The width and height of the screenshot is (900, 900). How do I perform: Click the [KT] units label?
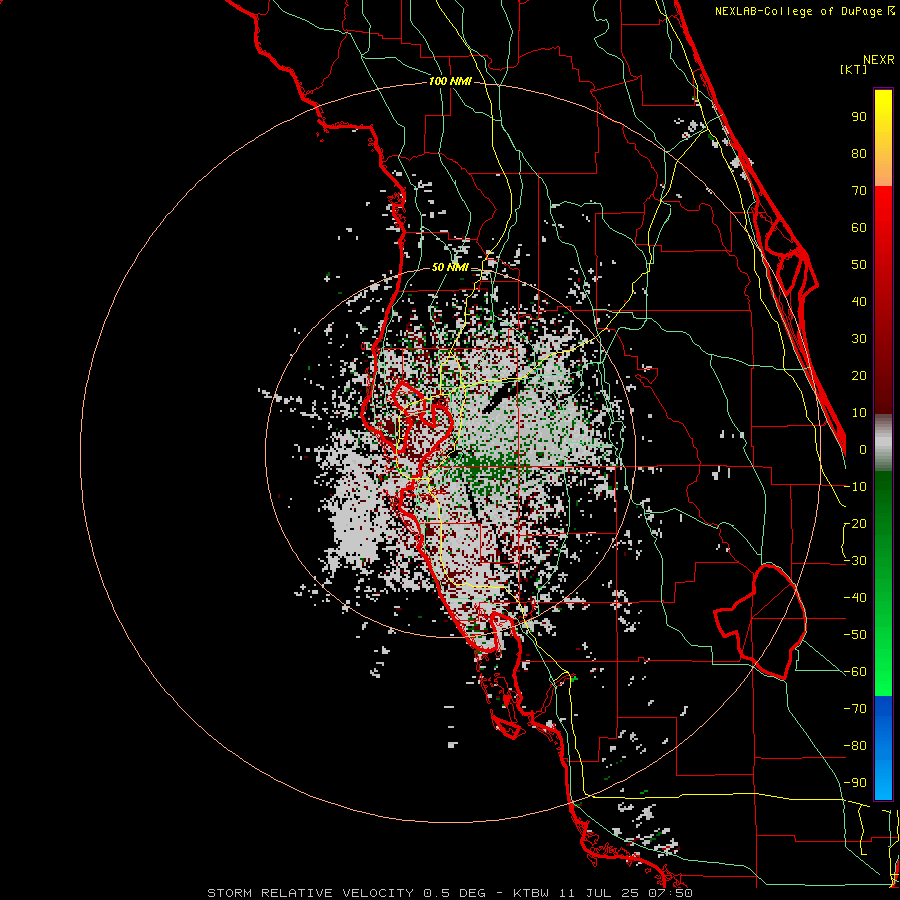point(853,69)
